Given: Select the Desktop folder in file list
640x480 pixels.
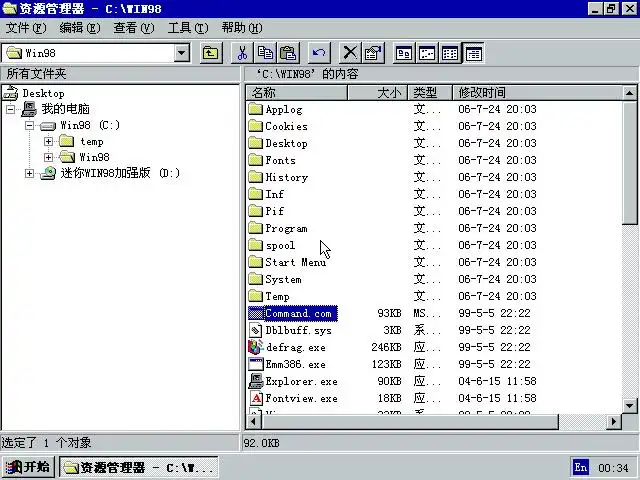Looking at the screenshot, I should 286,143.
